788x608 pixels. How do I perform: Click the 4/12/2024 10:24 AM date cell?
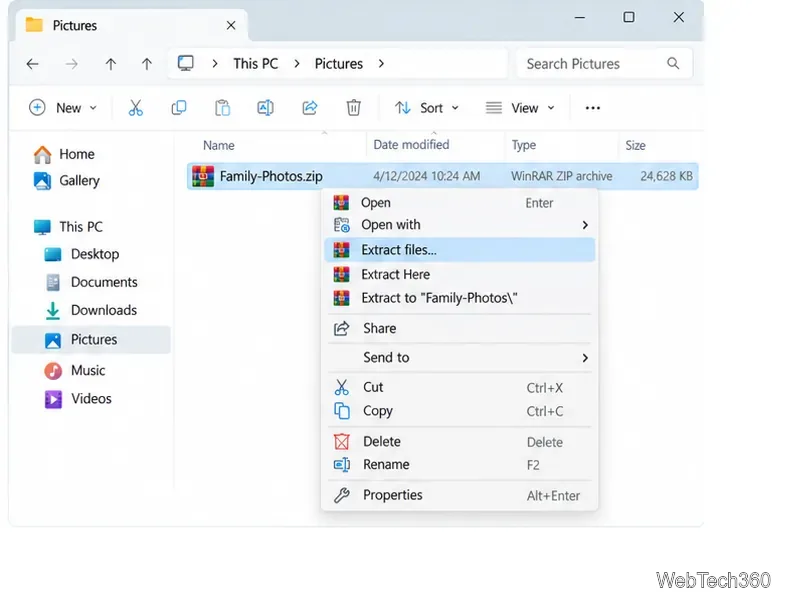pyautogui.click(x=426, y=176)
